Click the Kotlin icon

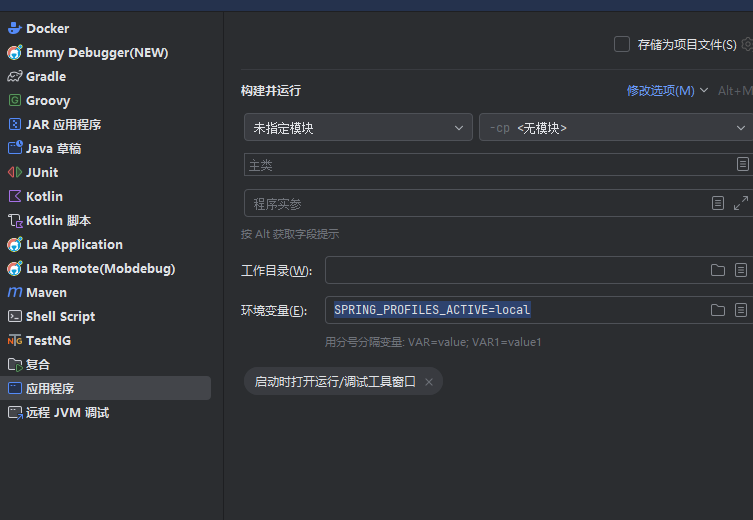[15, 196]
